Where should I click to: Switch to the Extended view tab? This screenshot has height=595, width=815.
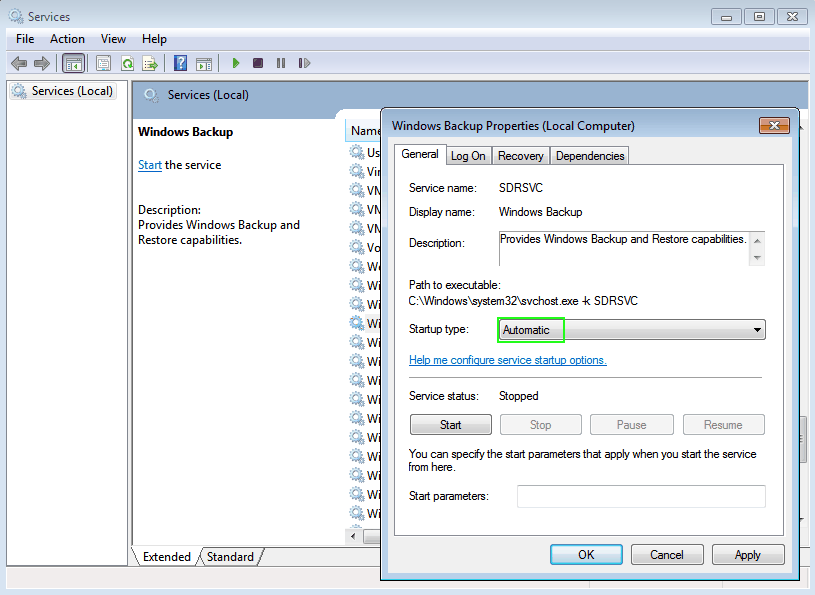166,557
